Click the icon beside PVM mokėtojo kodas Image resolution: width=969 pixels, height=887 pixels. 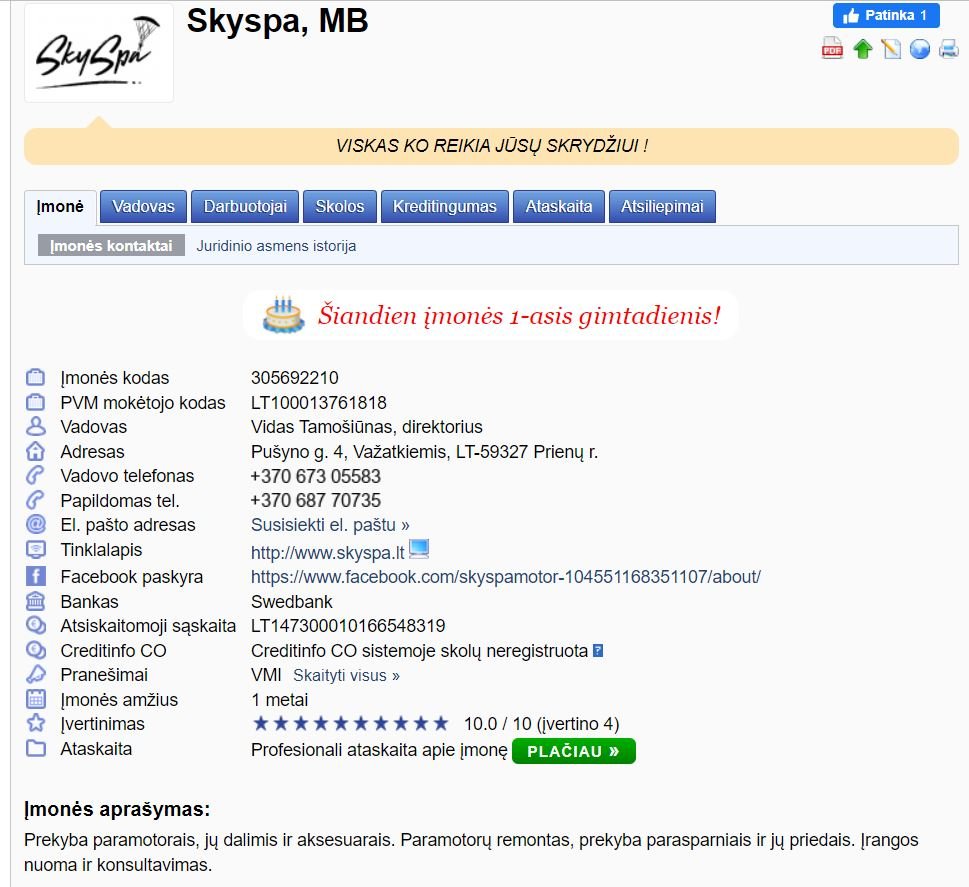tap(36, 402)
